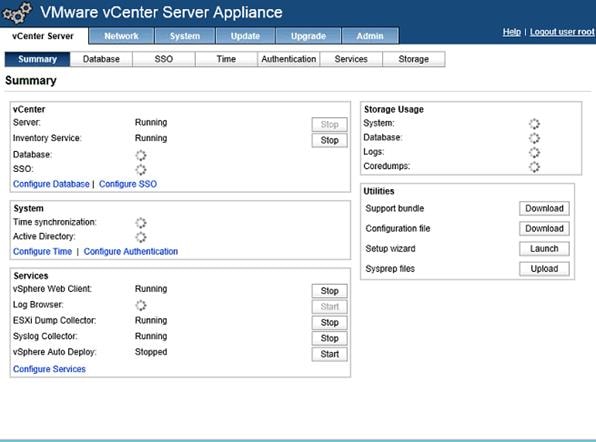The height and width of the screenshot is (442, 596).
Task: Click the Database loading spinner in vCenter section
Action: tap(141, 155)
